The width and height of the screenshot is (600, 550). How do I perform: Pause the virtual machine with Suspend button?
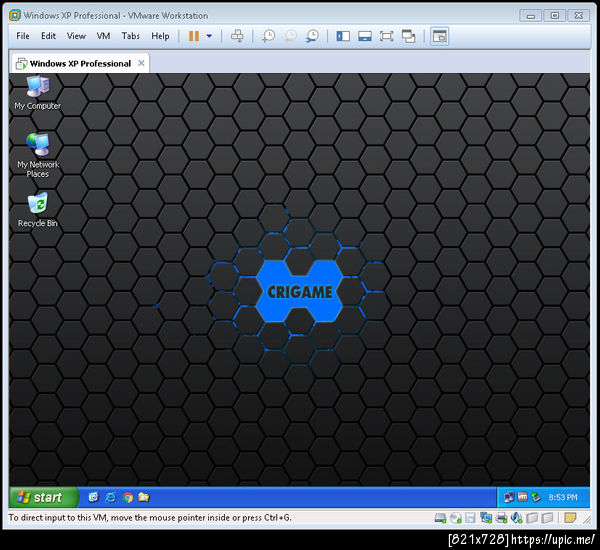(194, 36)
